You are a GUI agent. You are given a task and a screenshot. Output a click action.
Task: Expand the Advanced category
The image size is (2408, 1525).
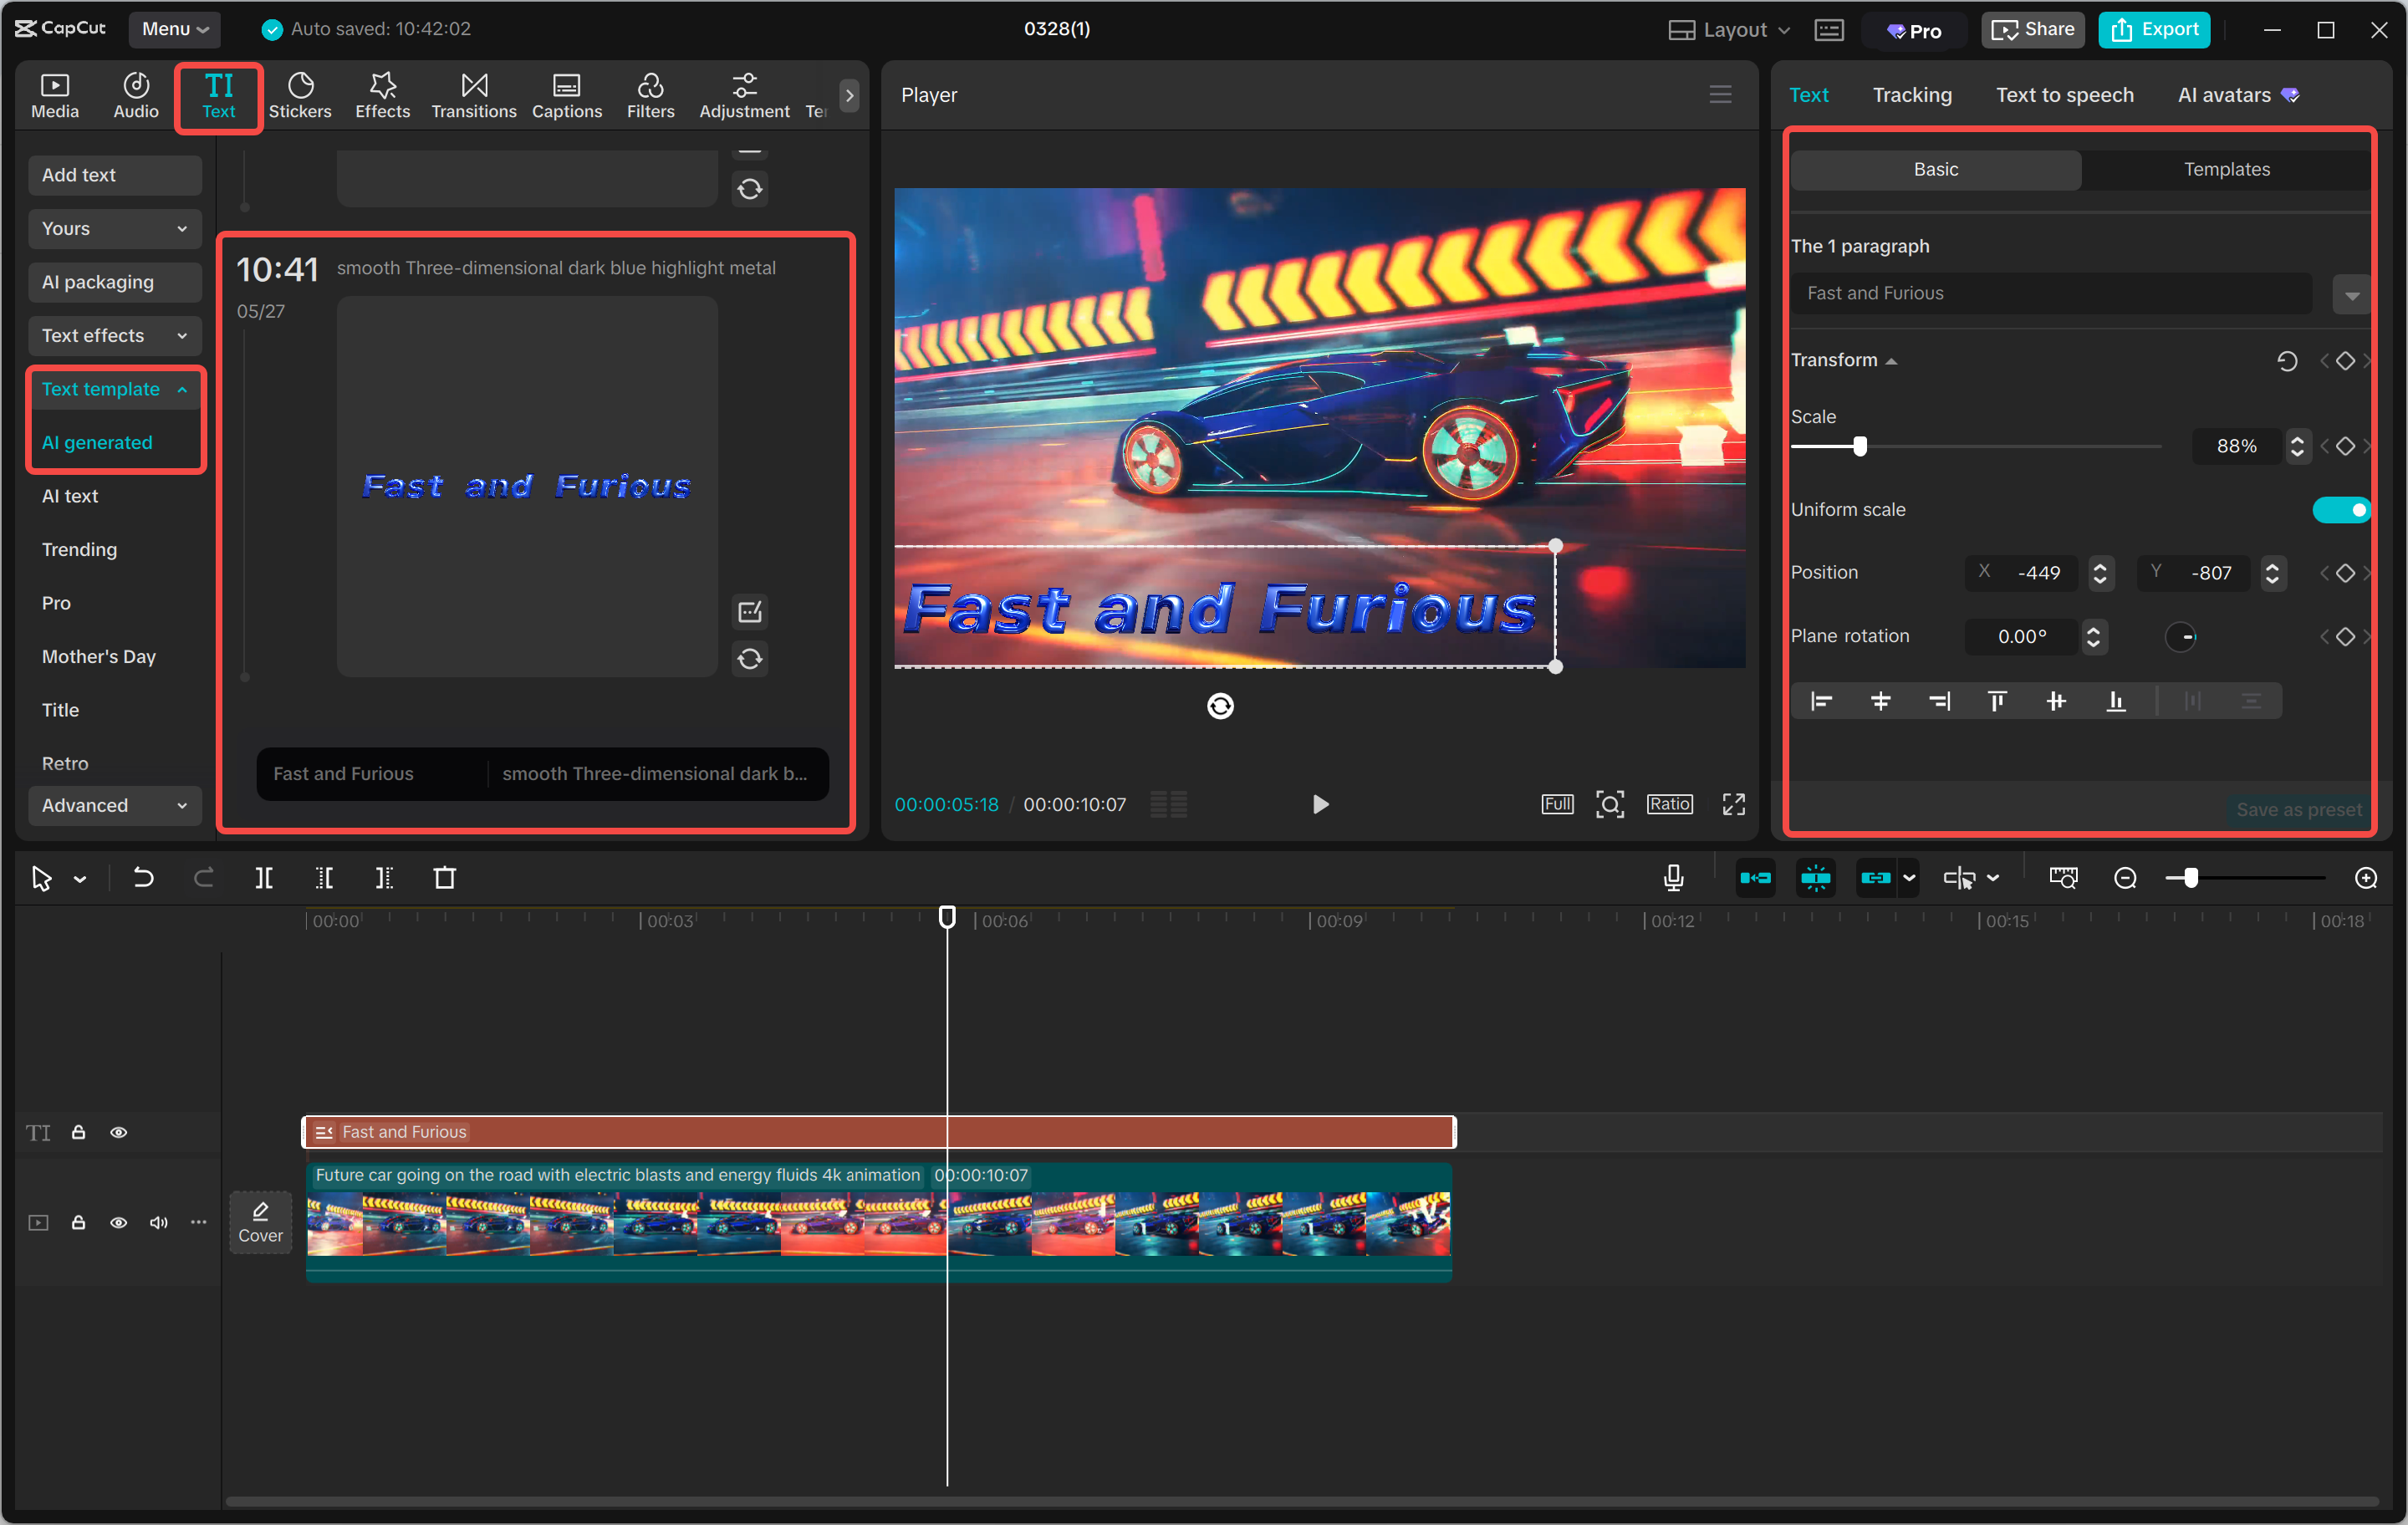click(115, 805)
